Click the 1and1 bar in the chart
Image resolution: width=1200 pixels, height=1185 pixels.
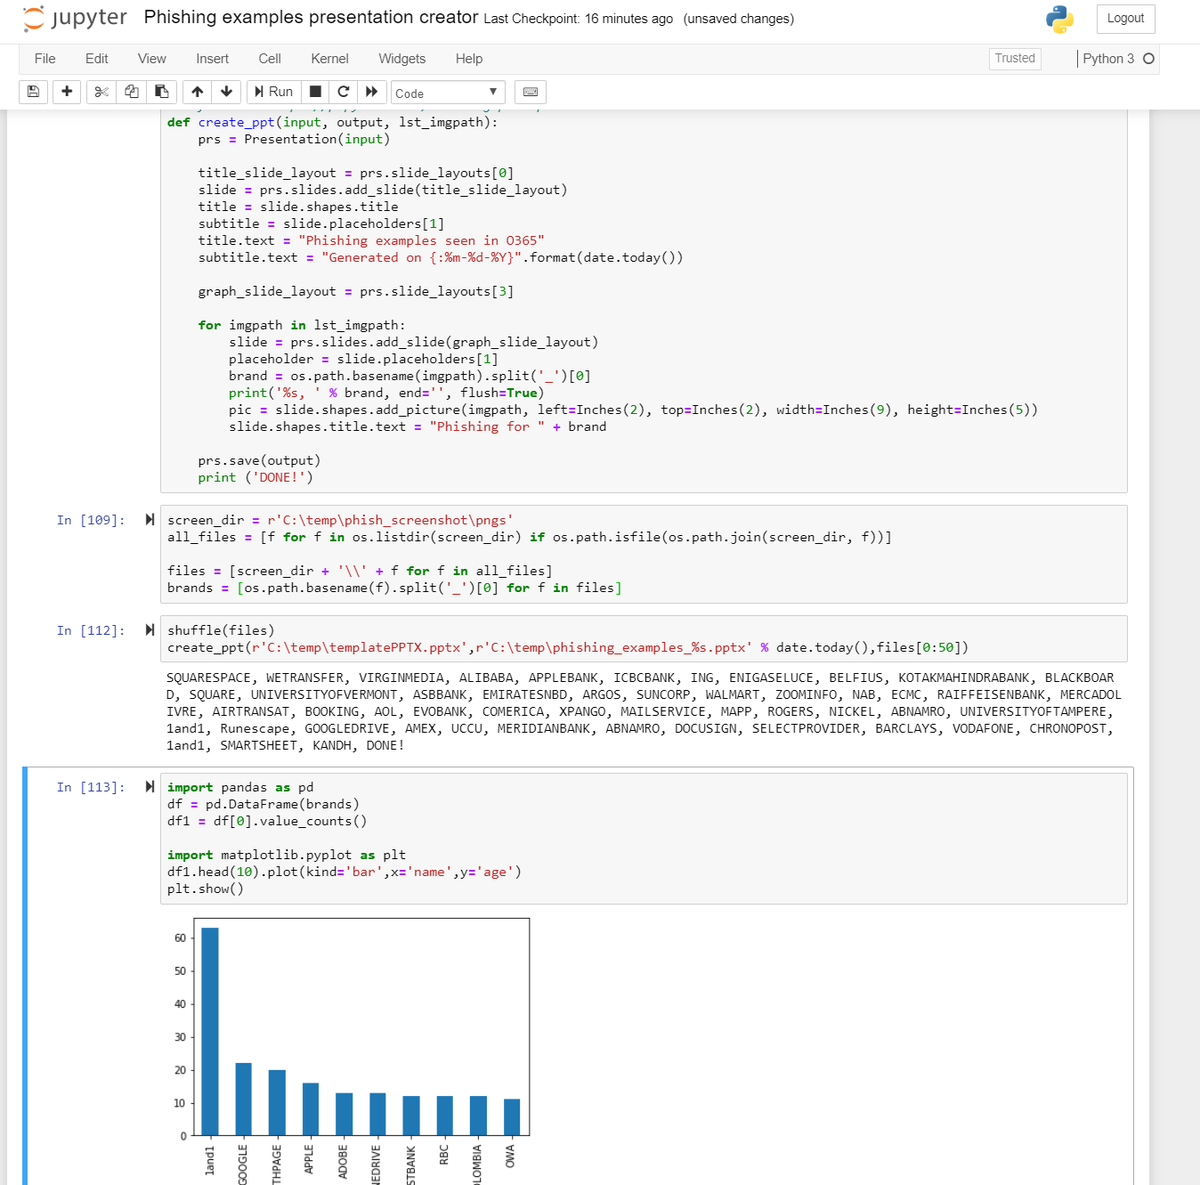click(210, 1031)
